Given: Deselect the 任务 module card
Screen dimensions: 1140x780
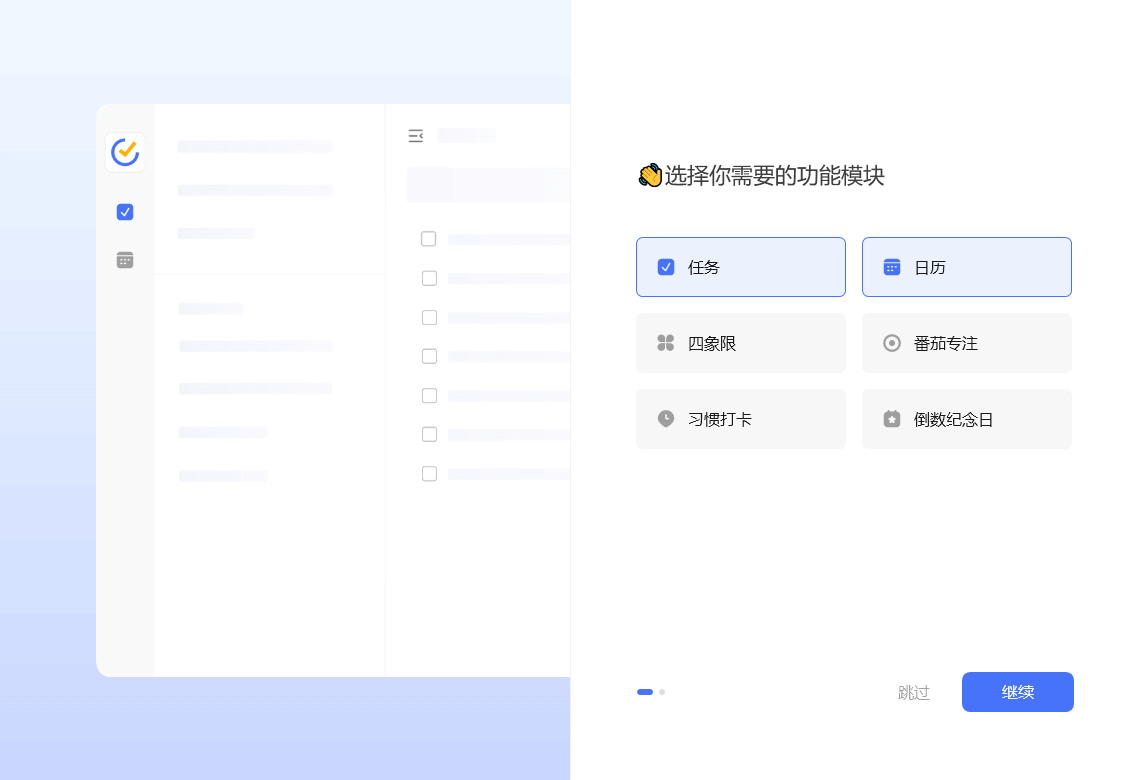Looking at the screenshot, I should pyautogui.click(x=741, y=267).
